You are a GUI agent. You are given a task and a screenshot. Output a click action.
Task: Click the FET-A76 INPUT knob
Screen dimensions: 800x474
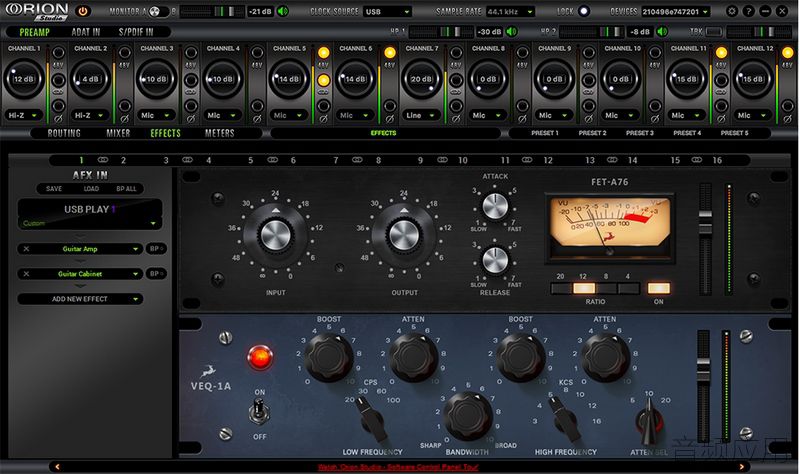(276, 235)
